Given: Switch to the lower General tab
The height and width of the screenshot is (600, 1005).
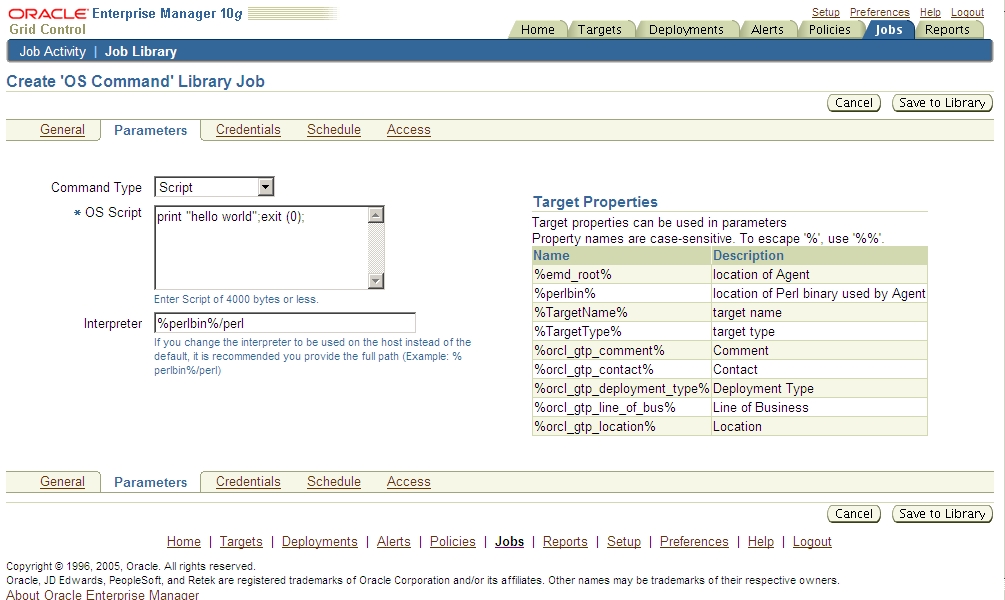Looking at the screenshot, I should pos(62,481).
